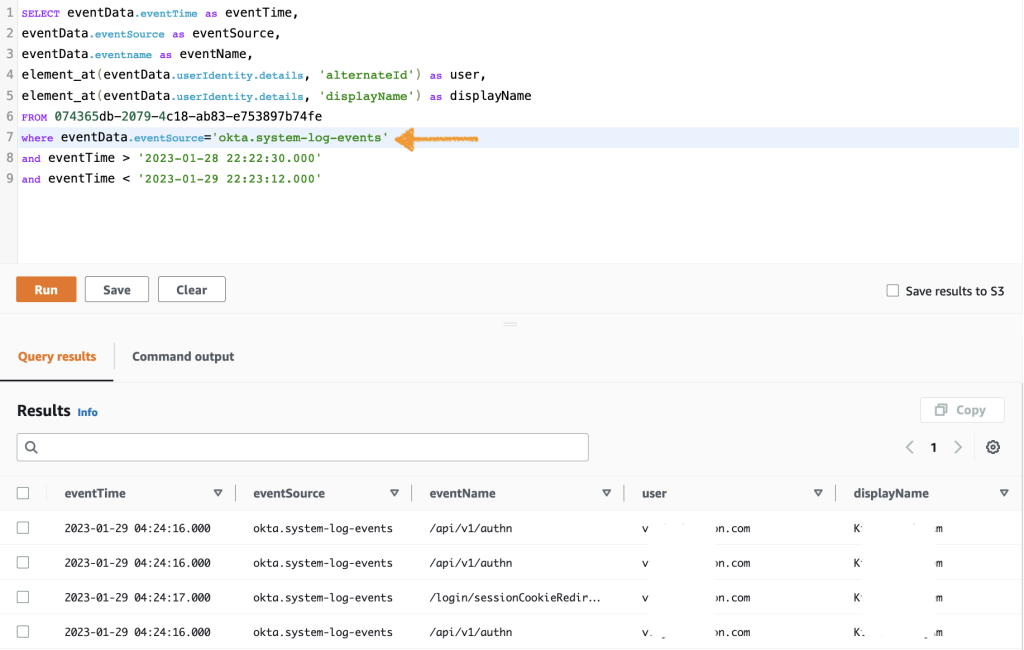Open the results table settings gear
Image resolution: width=1024 pixels, height=650 pixels.
pos(992,447)
